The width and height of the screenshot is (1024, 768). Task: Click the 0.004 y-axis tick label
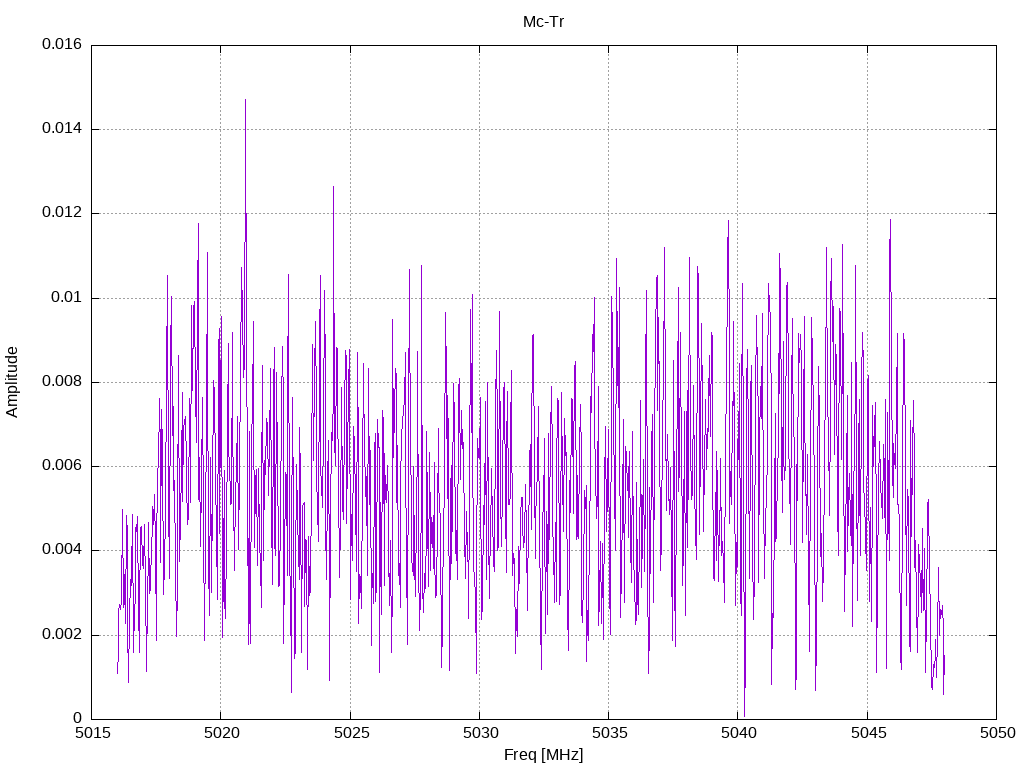click(x=62, y=551)
